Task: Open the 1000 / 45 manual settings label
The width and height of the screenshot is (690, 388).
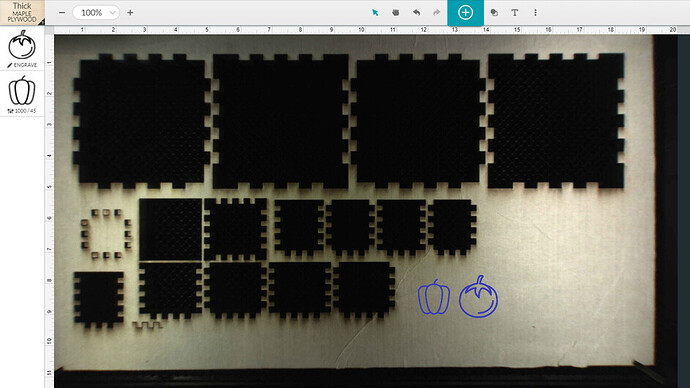Action: (22, 111)
